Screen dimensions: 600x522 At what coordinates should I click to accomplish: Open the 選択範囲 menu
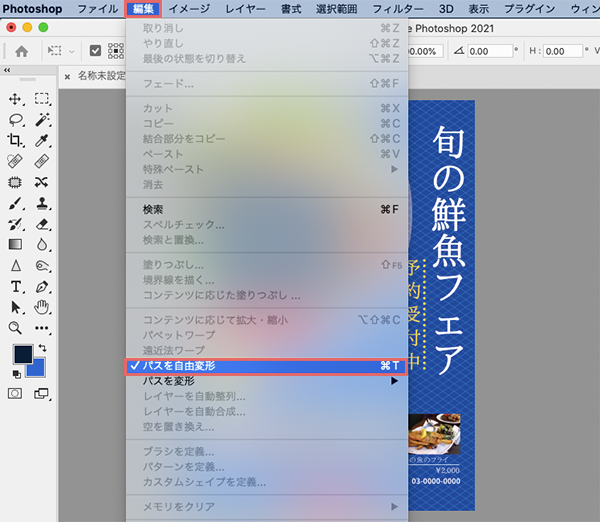(337, 9)
